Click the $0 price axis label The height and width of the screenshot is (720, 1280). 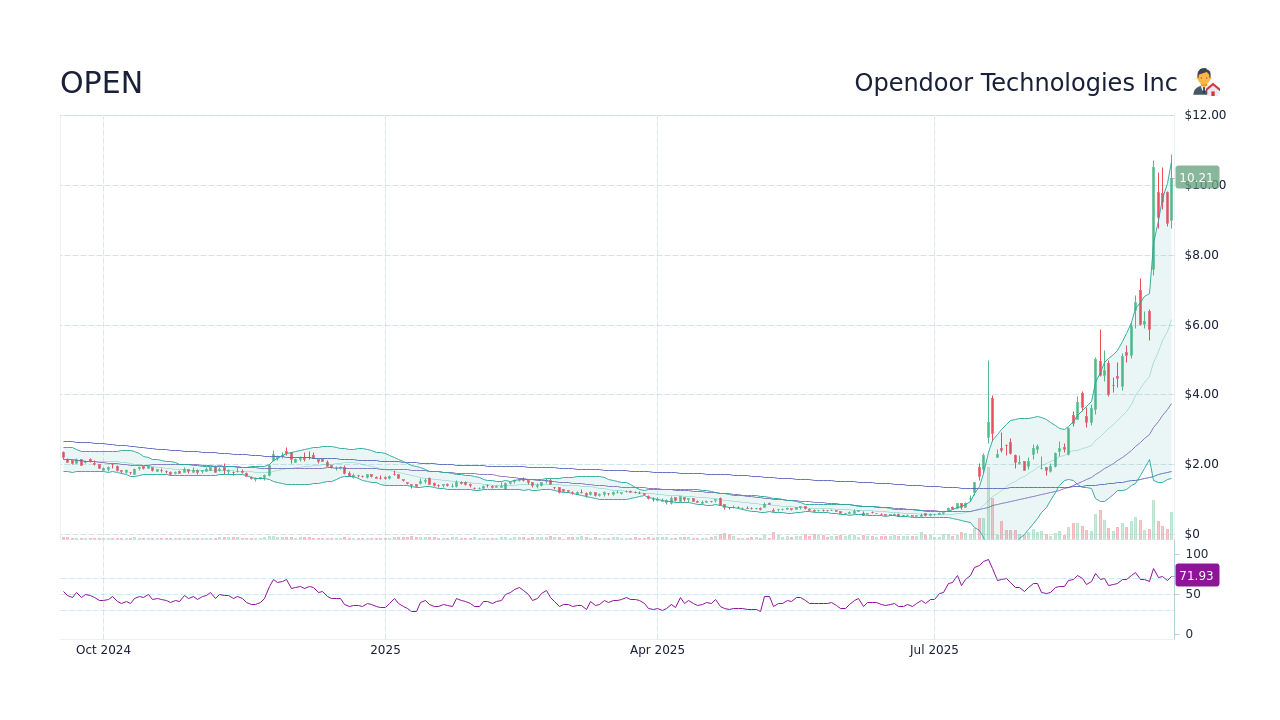1192,534
